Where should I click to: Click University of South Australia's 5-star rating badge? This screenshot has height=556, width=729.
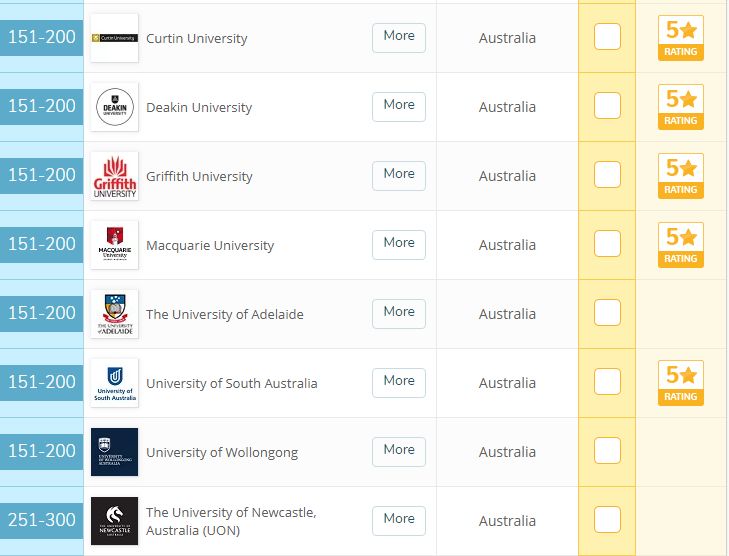pyautogui.click(x=681, y=383)
